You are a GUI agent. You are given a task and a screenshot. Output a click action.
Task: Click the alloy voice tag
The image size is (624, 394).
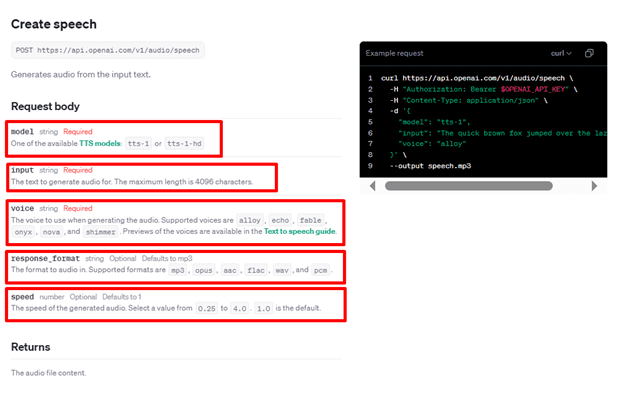point(250,220)
